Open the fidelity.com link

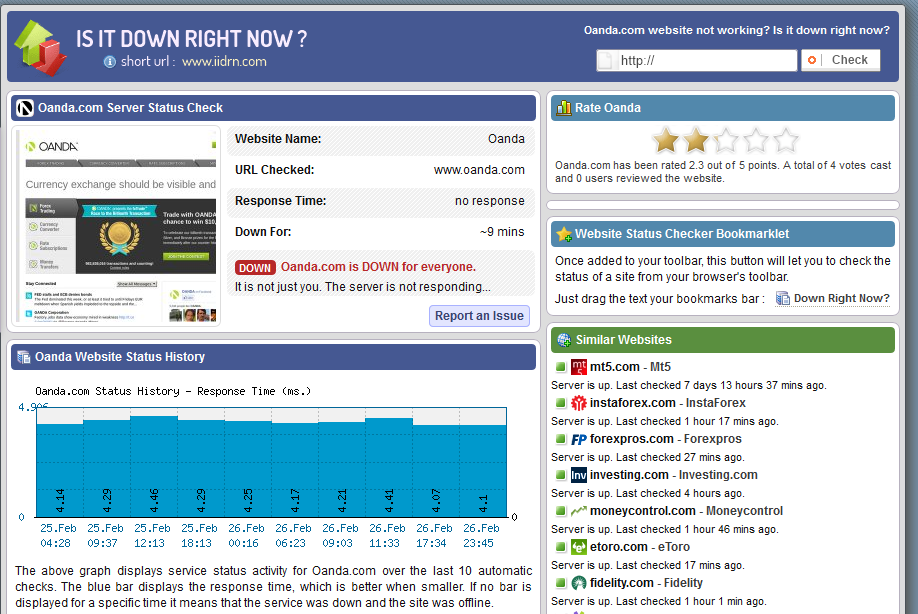pyautogui.click(x=622, y=583)
